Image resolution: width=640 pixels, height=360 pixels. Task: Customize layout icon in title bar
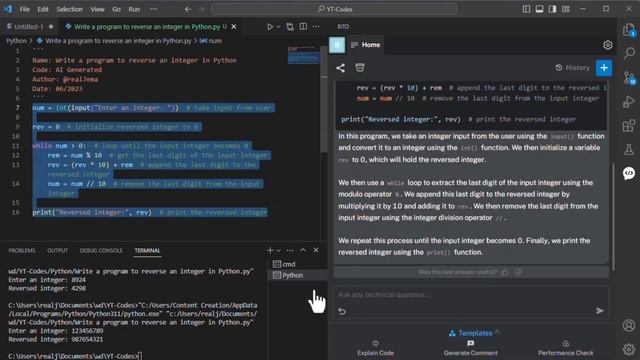coord(566,9)
